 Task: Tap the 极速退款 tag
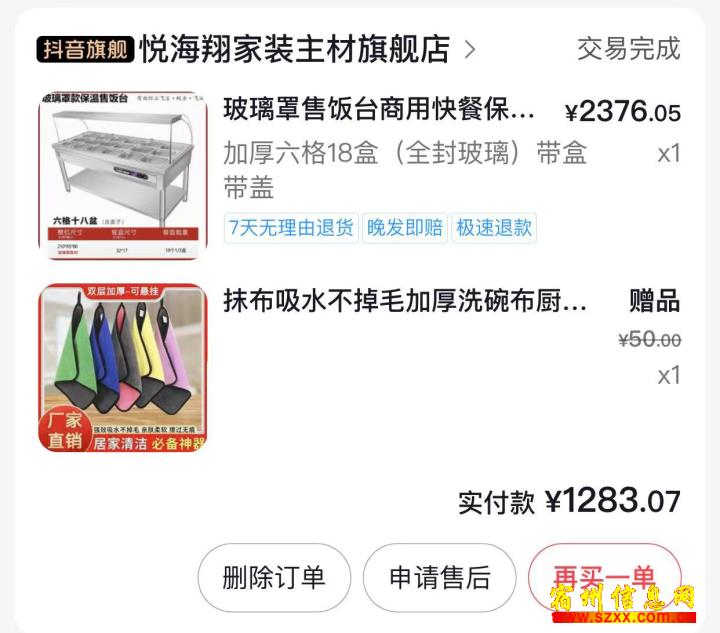(494, 228)
